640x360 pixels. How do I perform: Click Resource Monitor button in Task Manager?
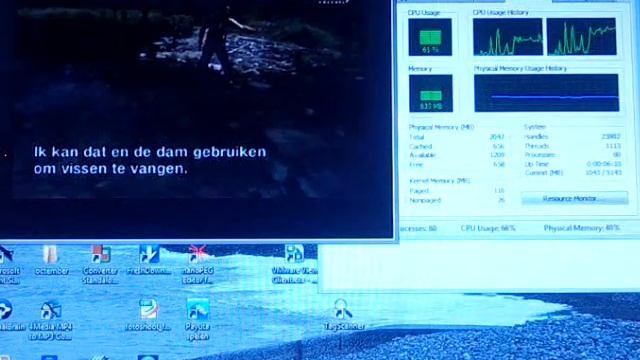(575, 198)
